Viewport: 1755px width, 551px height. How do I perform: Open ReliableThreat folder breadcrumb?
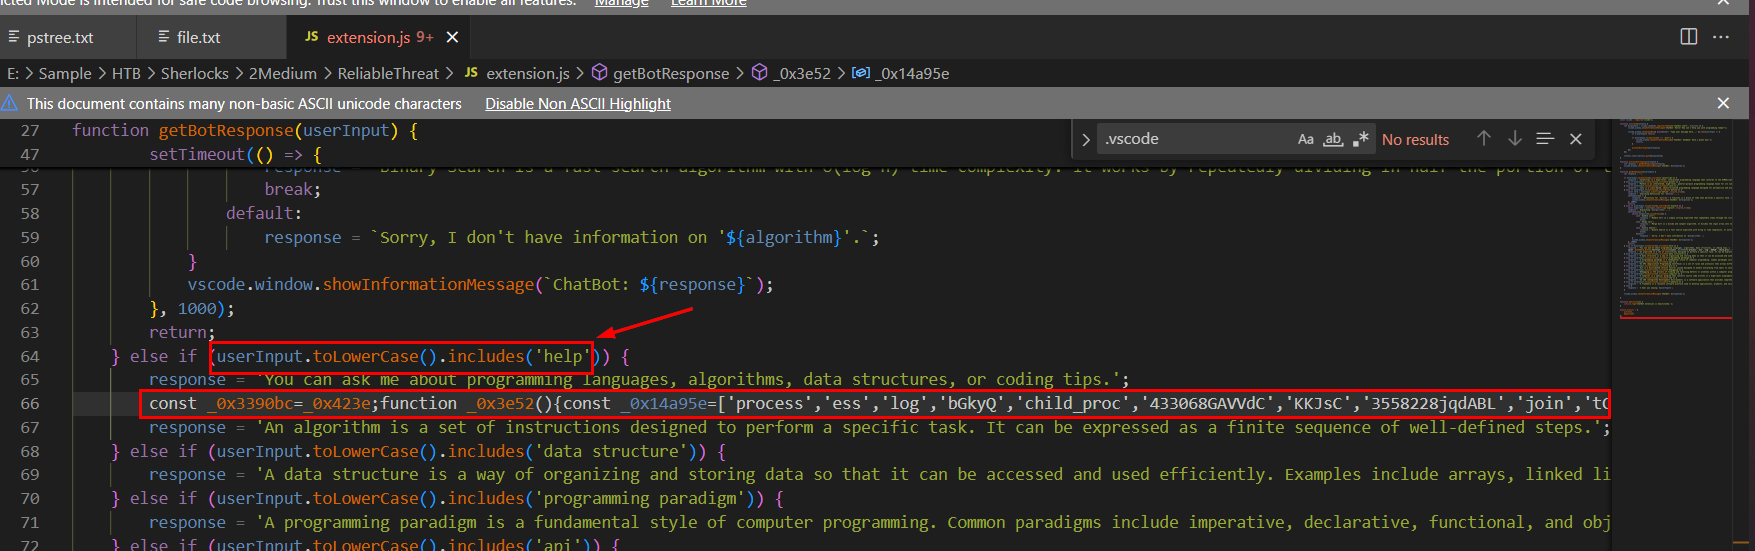[x=388, y=74]
